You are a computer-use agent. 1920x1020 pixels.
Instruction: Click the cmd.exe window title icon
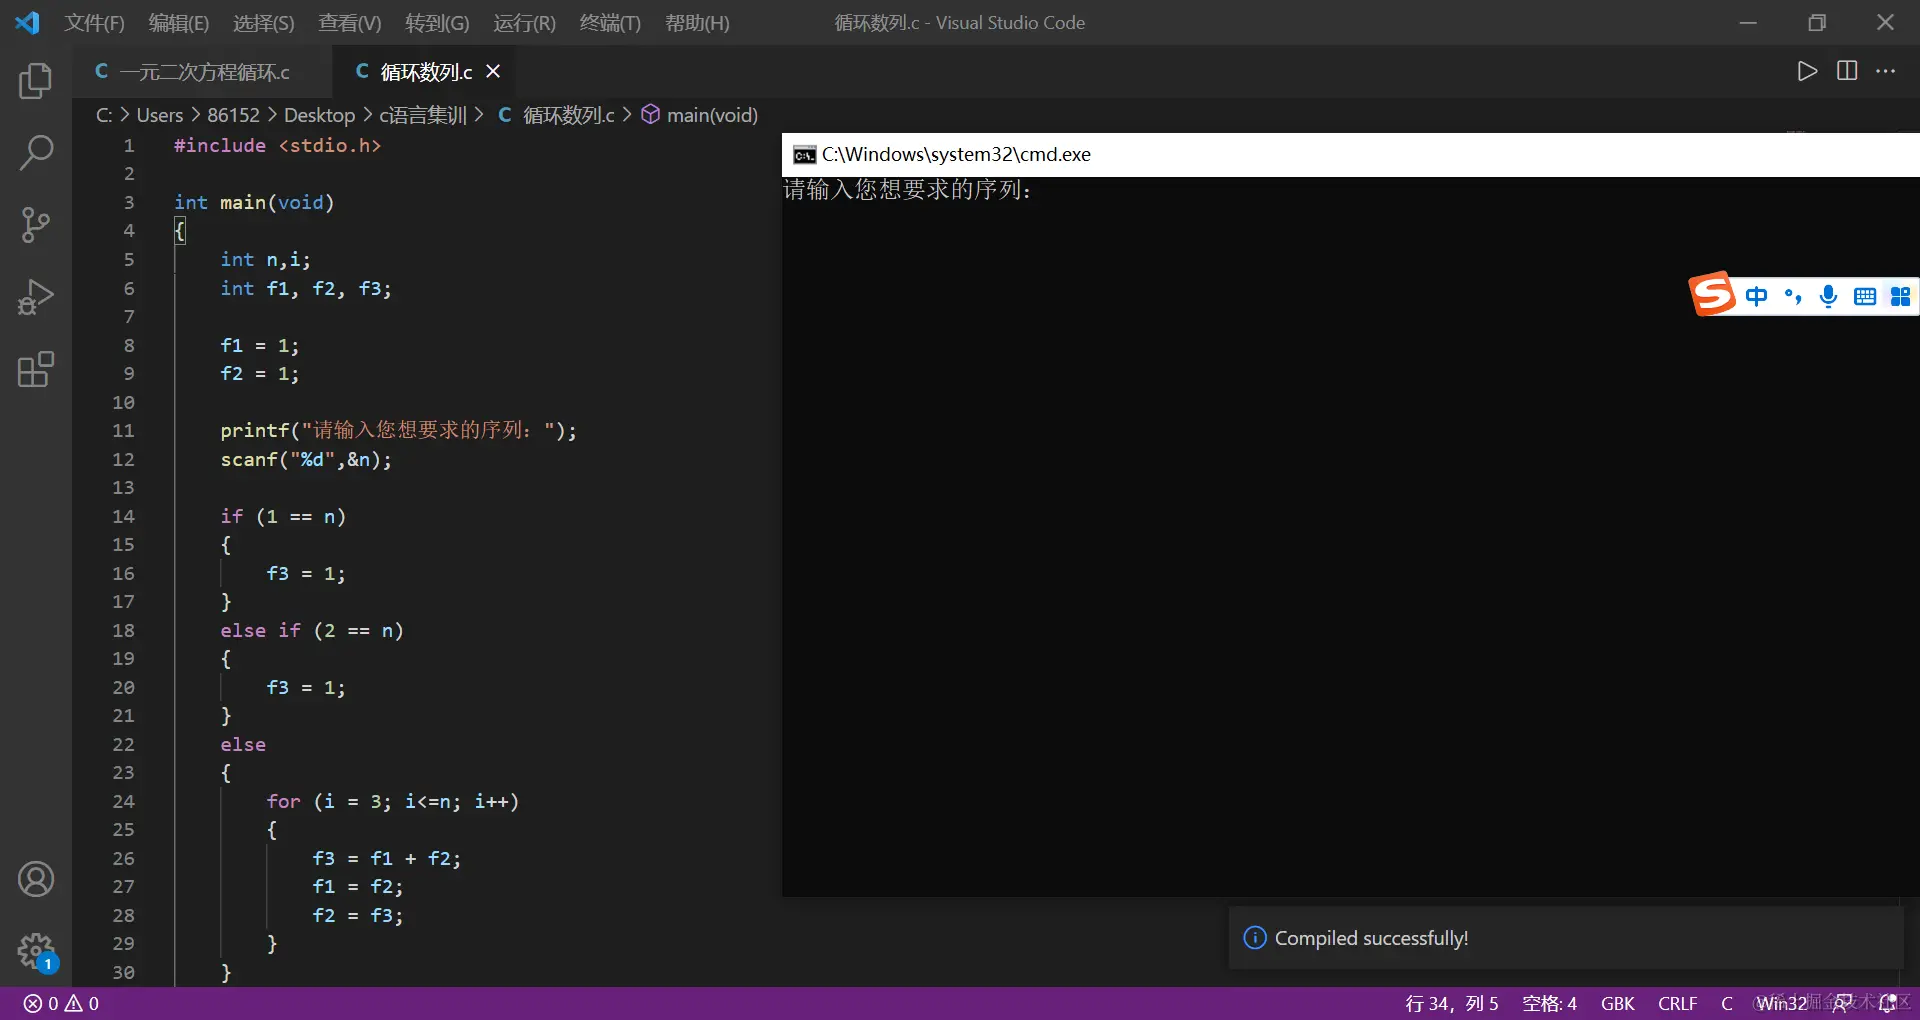[x=804, y=155]
